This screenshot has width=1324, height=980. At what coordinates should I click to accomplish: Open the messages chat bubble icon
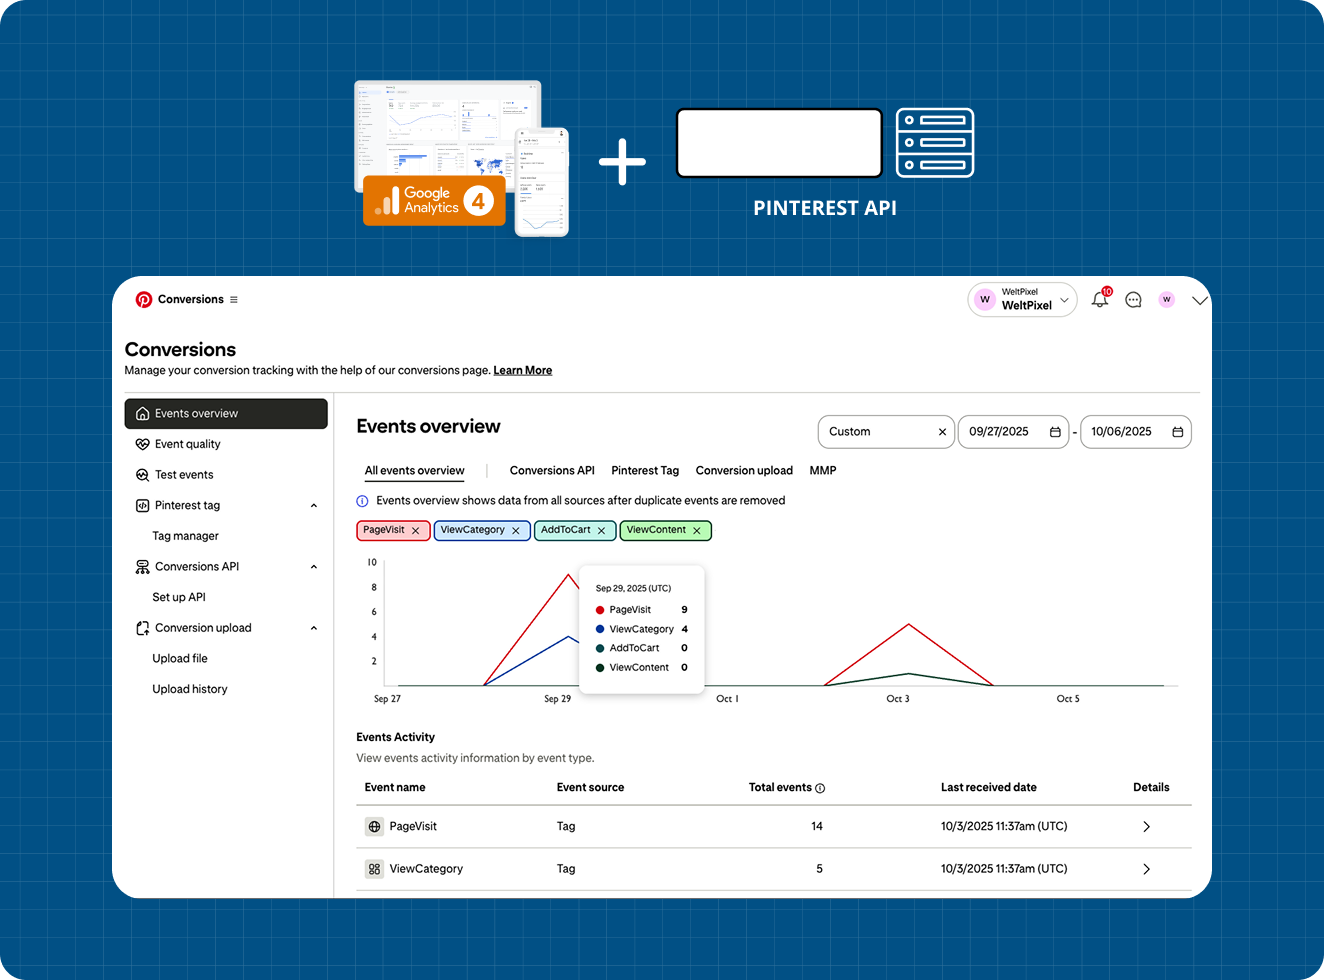tap(1133, 299)
